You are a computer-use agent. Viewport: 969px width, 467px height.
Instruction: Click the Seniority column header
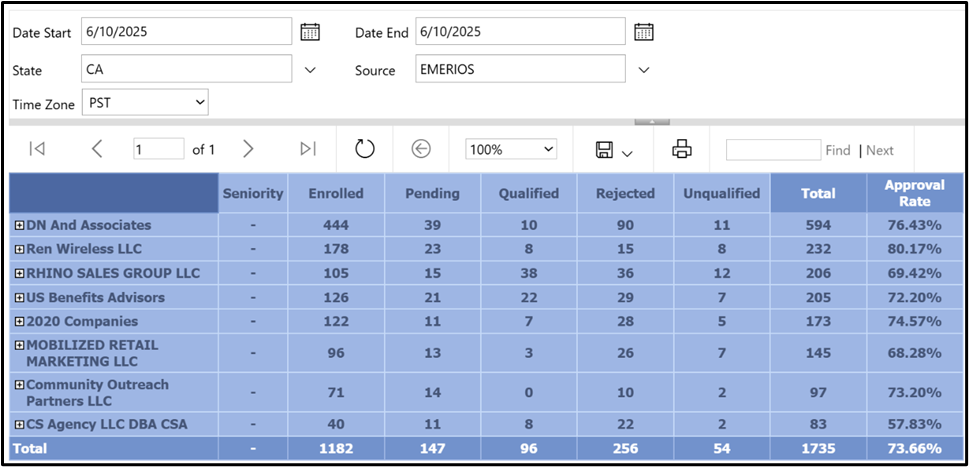point(253,193)
